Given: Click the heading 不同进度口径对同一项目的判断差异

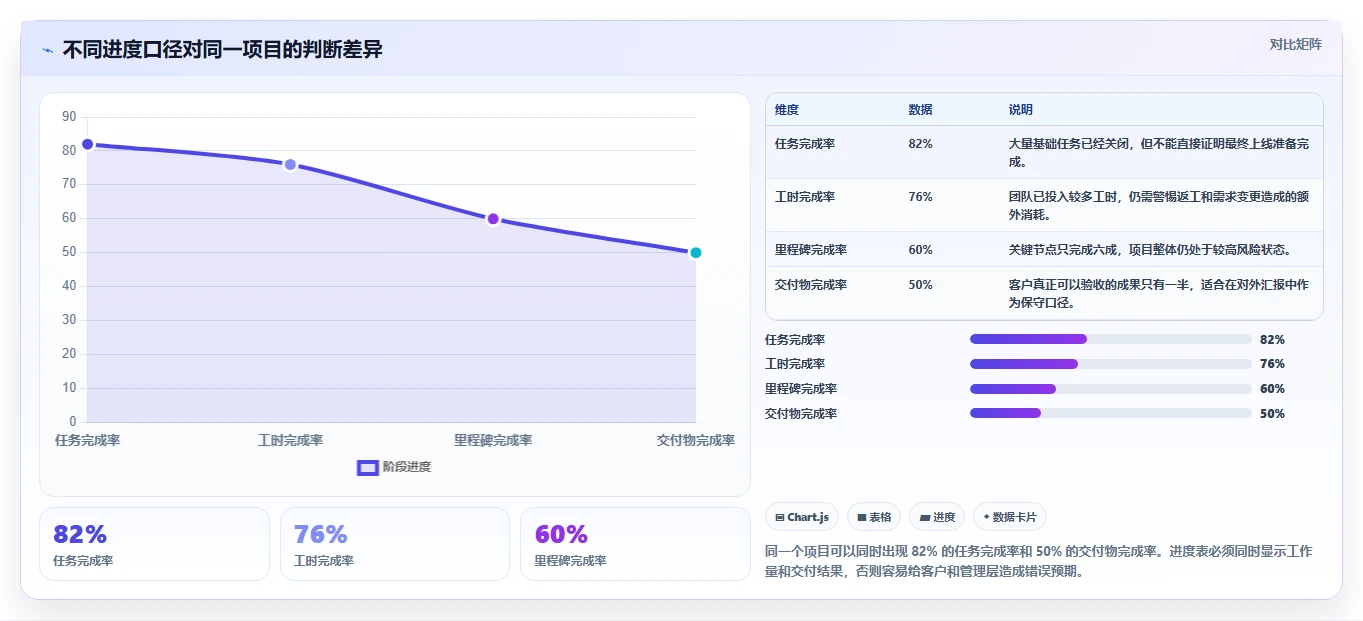Looking at the screenshot, I should point(222,50).
